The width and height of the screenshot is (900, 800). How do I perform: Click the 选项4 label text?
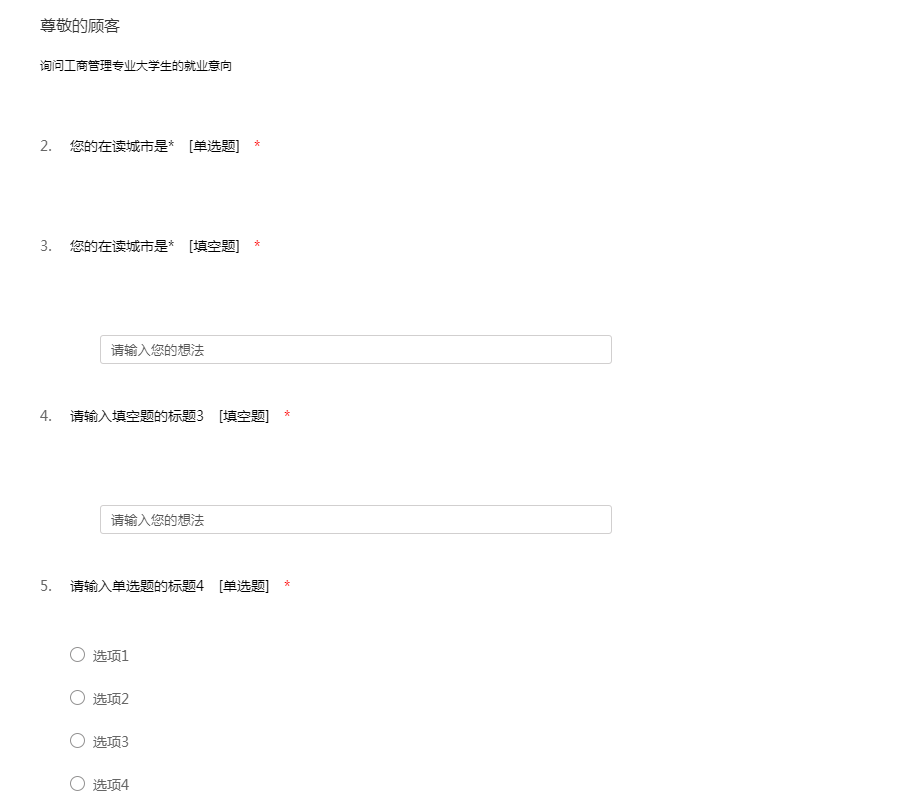111,785
